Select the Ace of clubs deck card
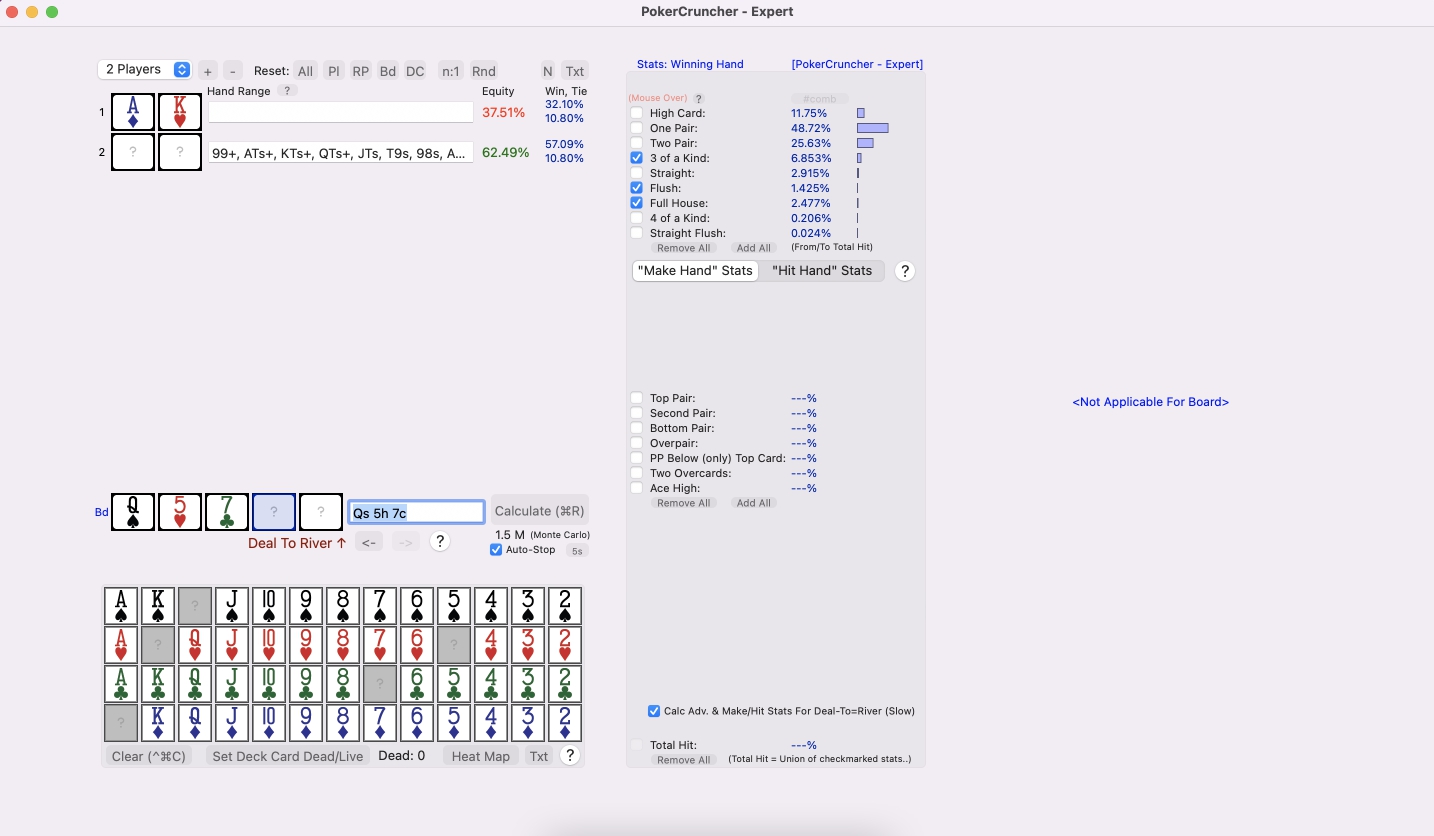1434x836 pixels. (x=121, y=684)
